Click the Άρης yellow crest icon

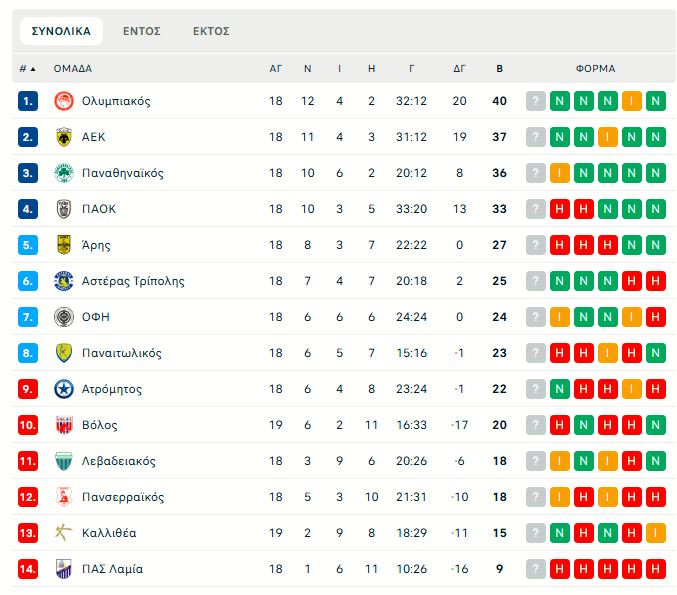(x=63, y=245)
